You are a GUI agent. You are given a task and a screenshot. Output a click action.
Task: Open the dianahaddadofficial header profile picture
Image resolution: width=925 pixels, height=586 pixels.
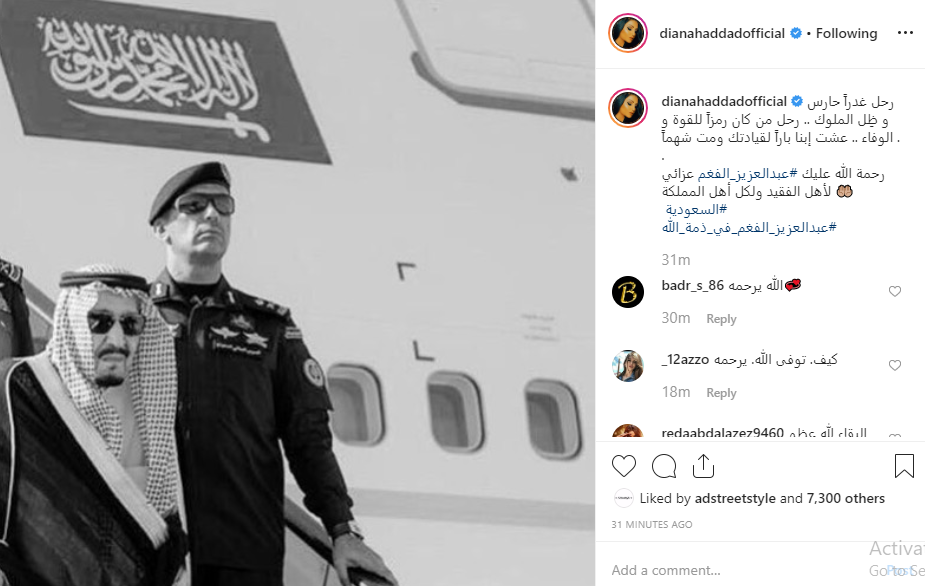coord(628,33)
